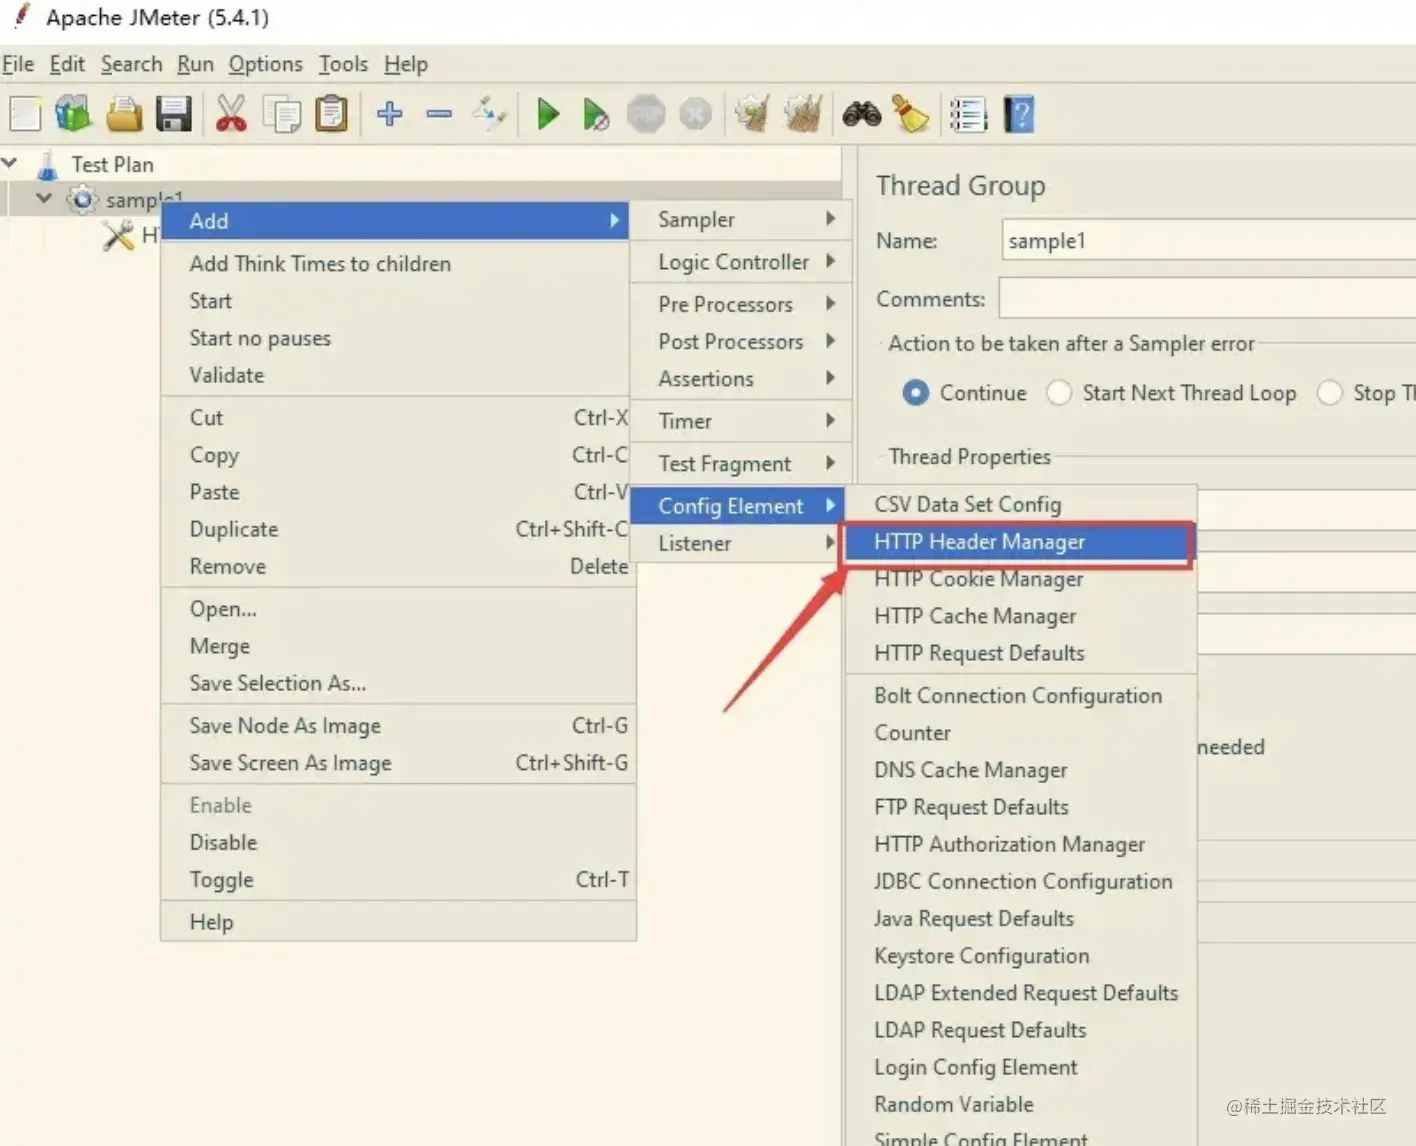Expand the Pre Processors submenu
Image resolution: width=1416 pixels, height=1146 pixels.
741,304
